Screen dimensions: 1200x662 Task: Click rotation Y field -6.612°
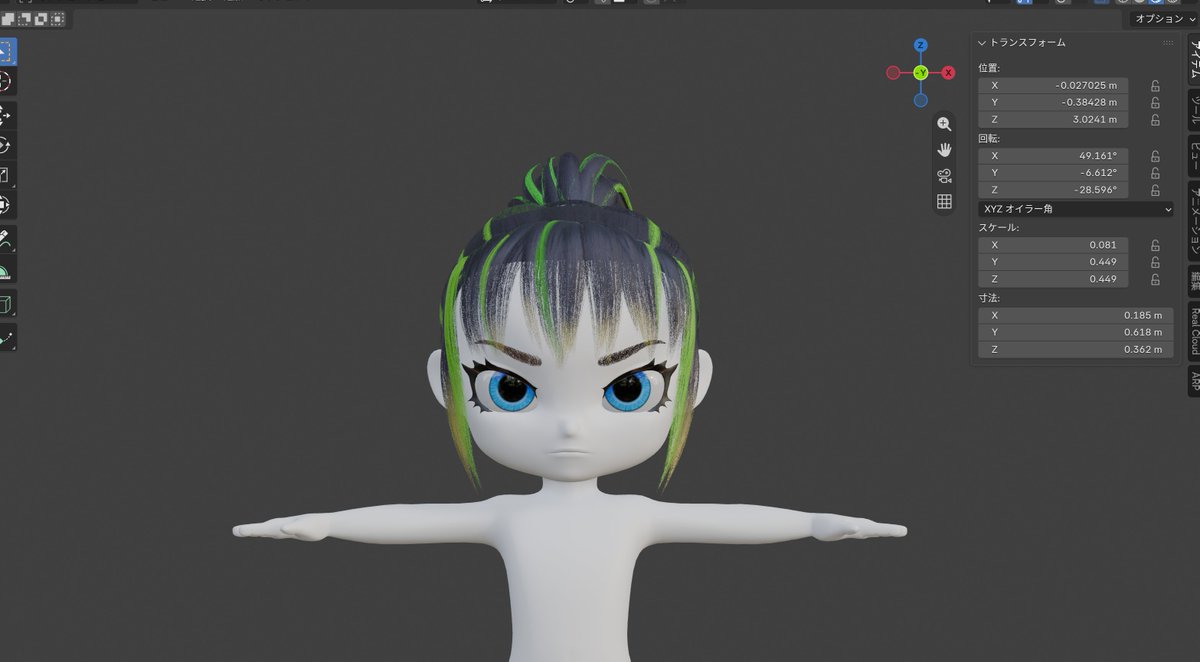tap(1053, 173)
